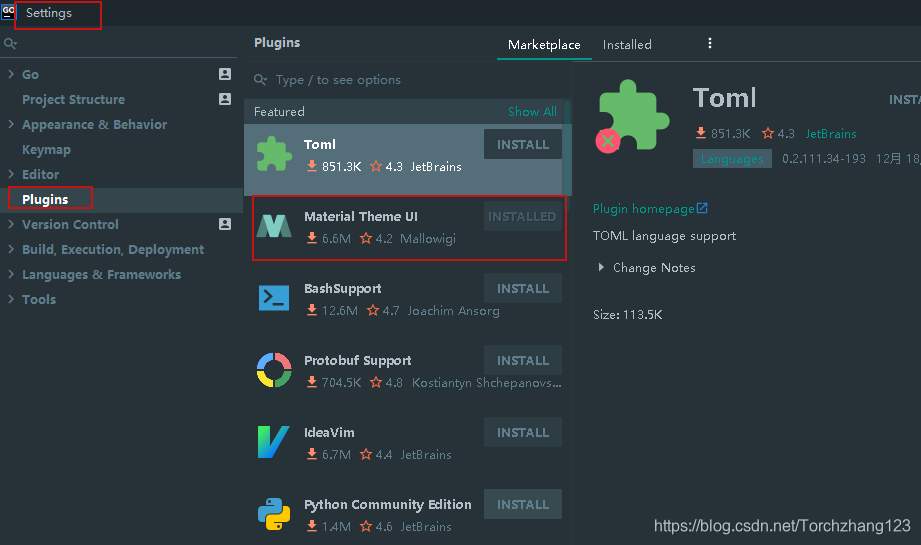
Task: Click the download count icon in Toml details
Action: point(701,133)
